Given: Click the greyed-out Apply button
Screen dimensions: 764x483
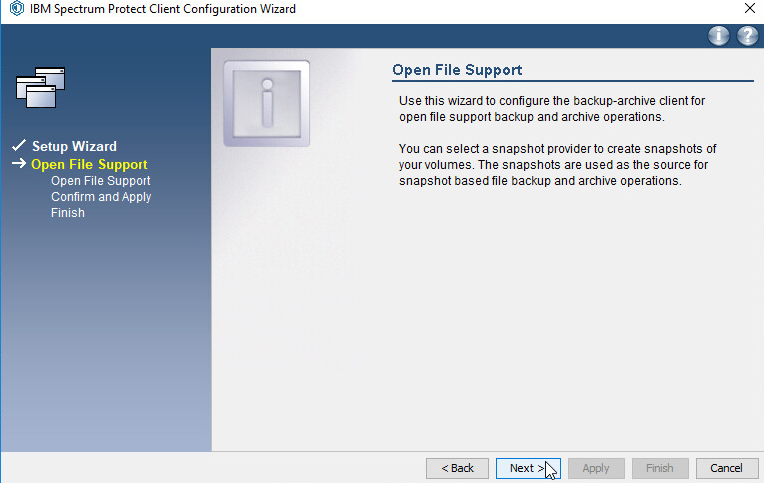Looking at the screenshot, I should (x=596, y=468).
